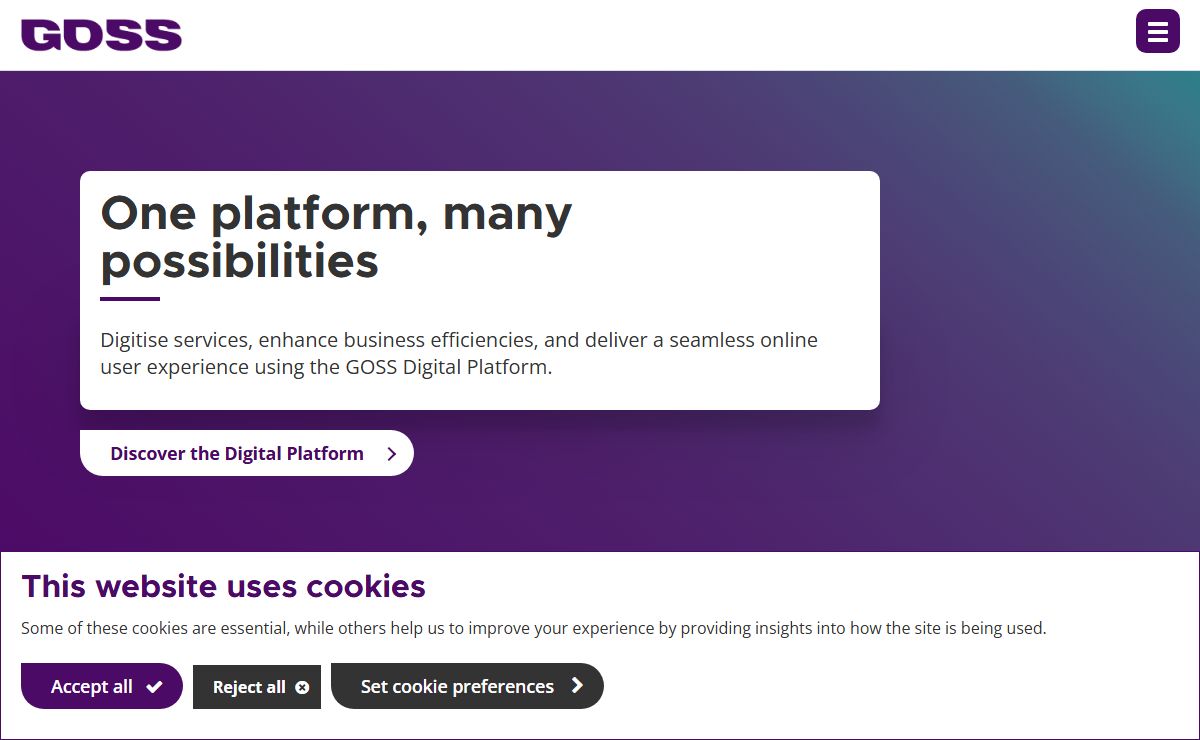Click the arrow on Discover the Digital Platform
The width and height of the screenshot is (1200, 740).
tap(391, 454)
